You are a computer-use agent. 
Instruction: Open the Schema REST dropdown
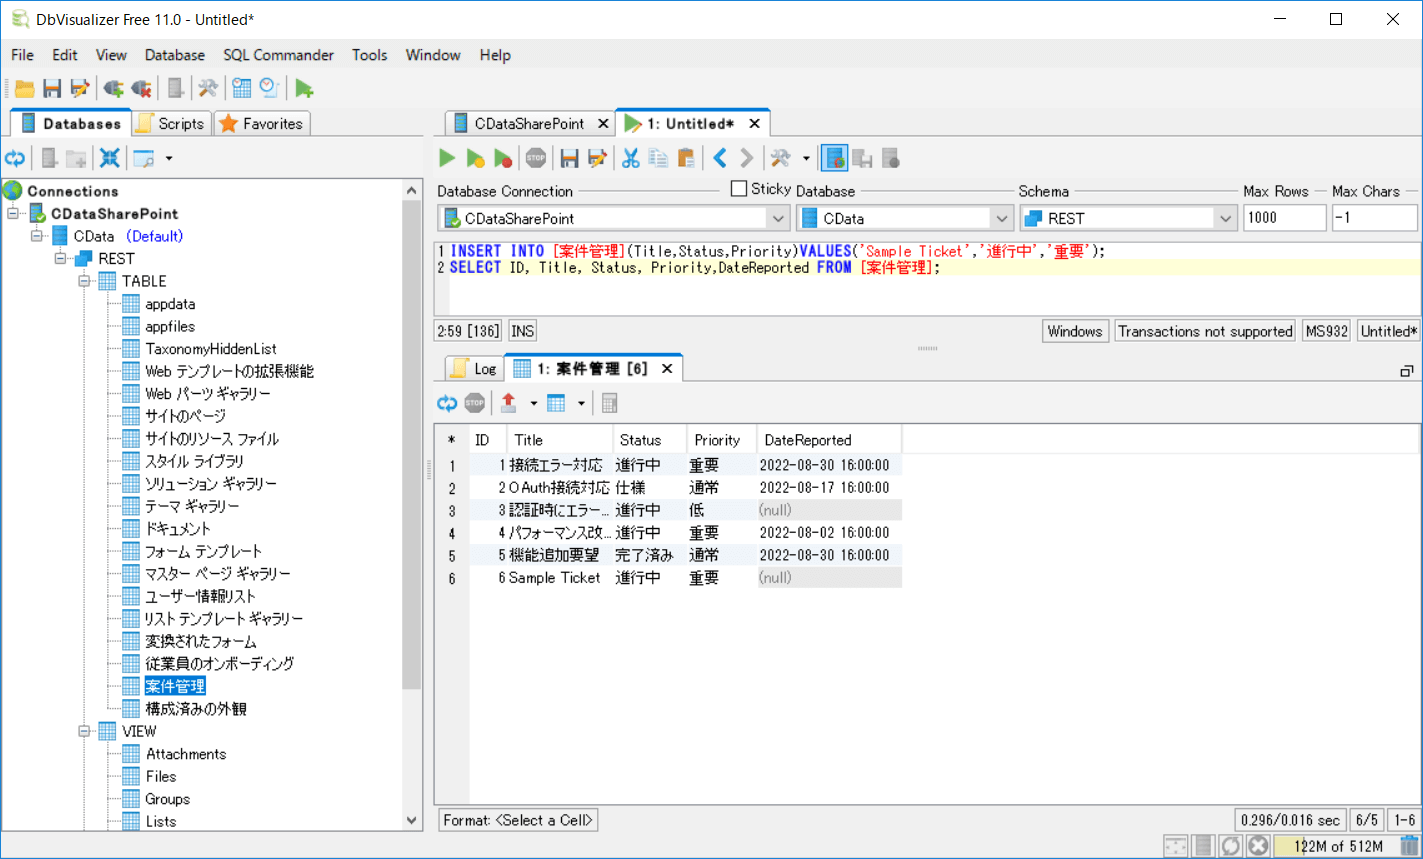coord(1225,218)
